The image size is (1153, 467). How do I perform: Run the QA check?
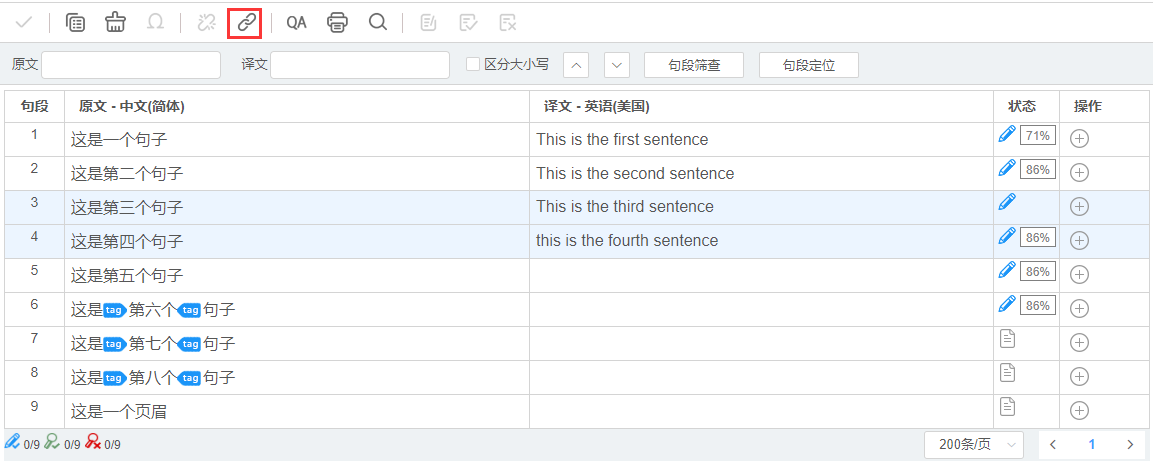pyautogui.click(x=296, y=22)
